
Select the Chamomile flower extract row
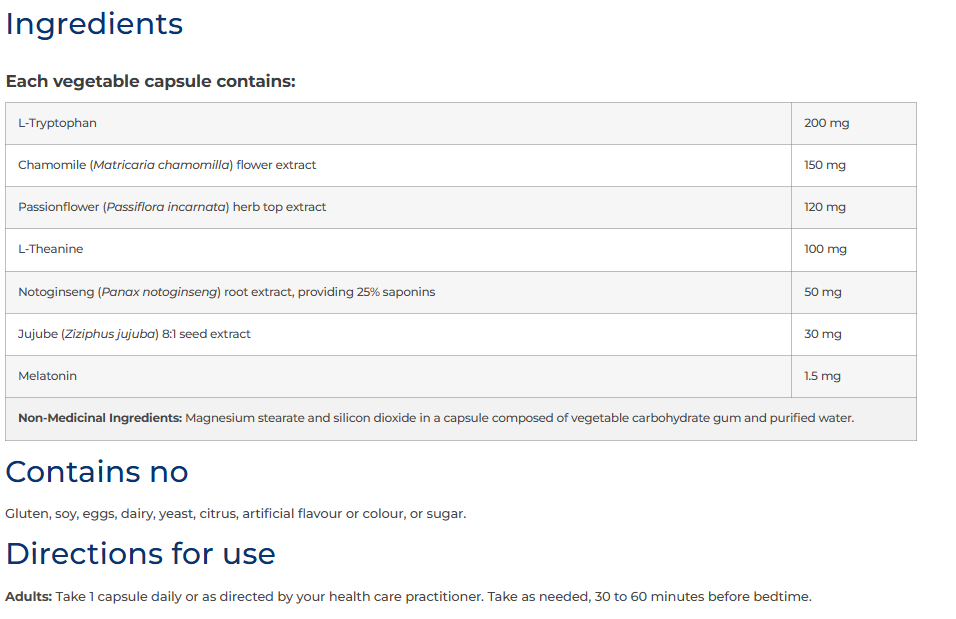click(460, 165)
